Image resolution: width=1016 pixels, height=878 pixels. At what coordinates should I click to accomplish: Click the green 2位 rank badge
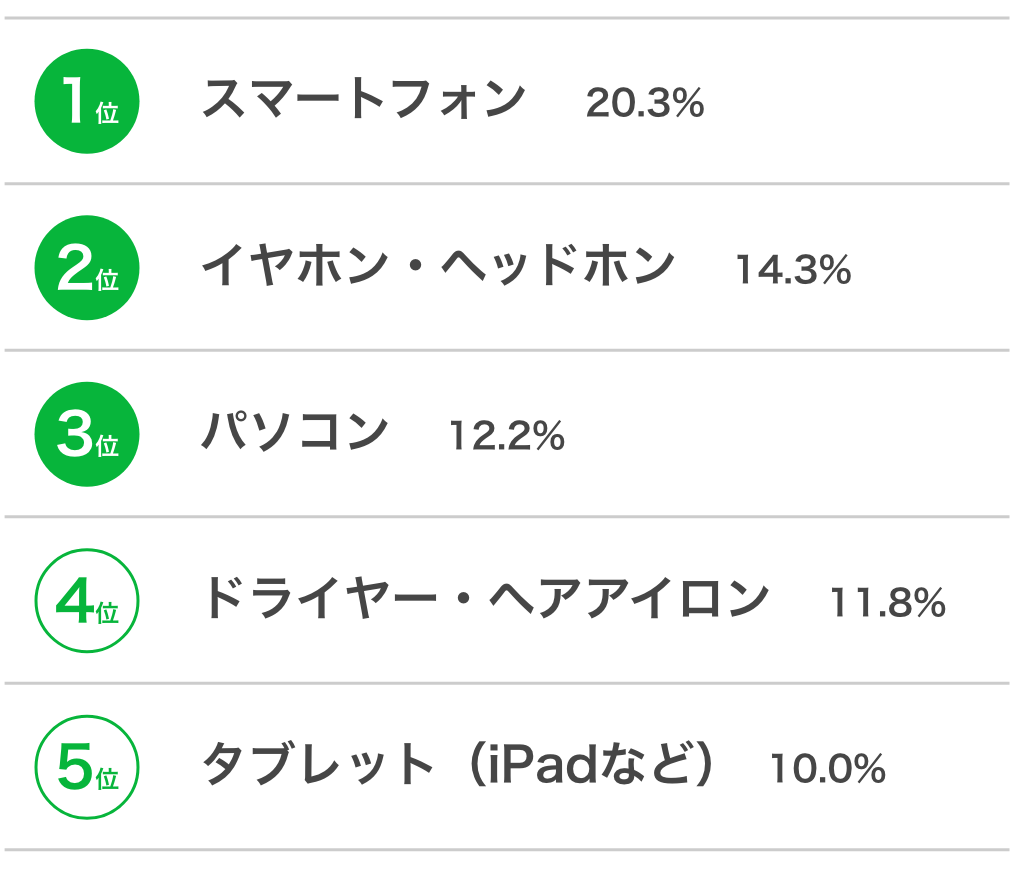pyautogui.click(x=87, y=268)
